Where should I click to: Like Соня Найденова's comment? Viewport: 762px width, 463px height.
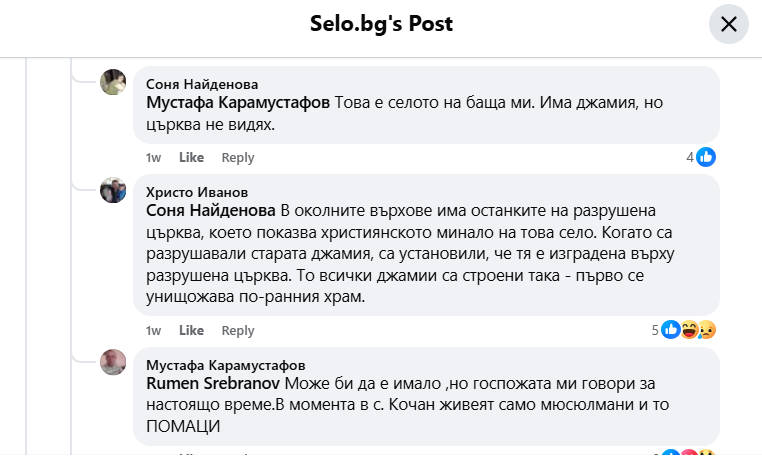point(191,158)
